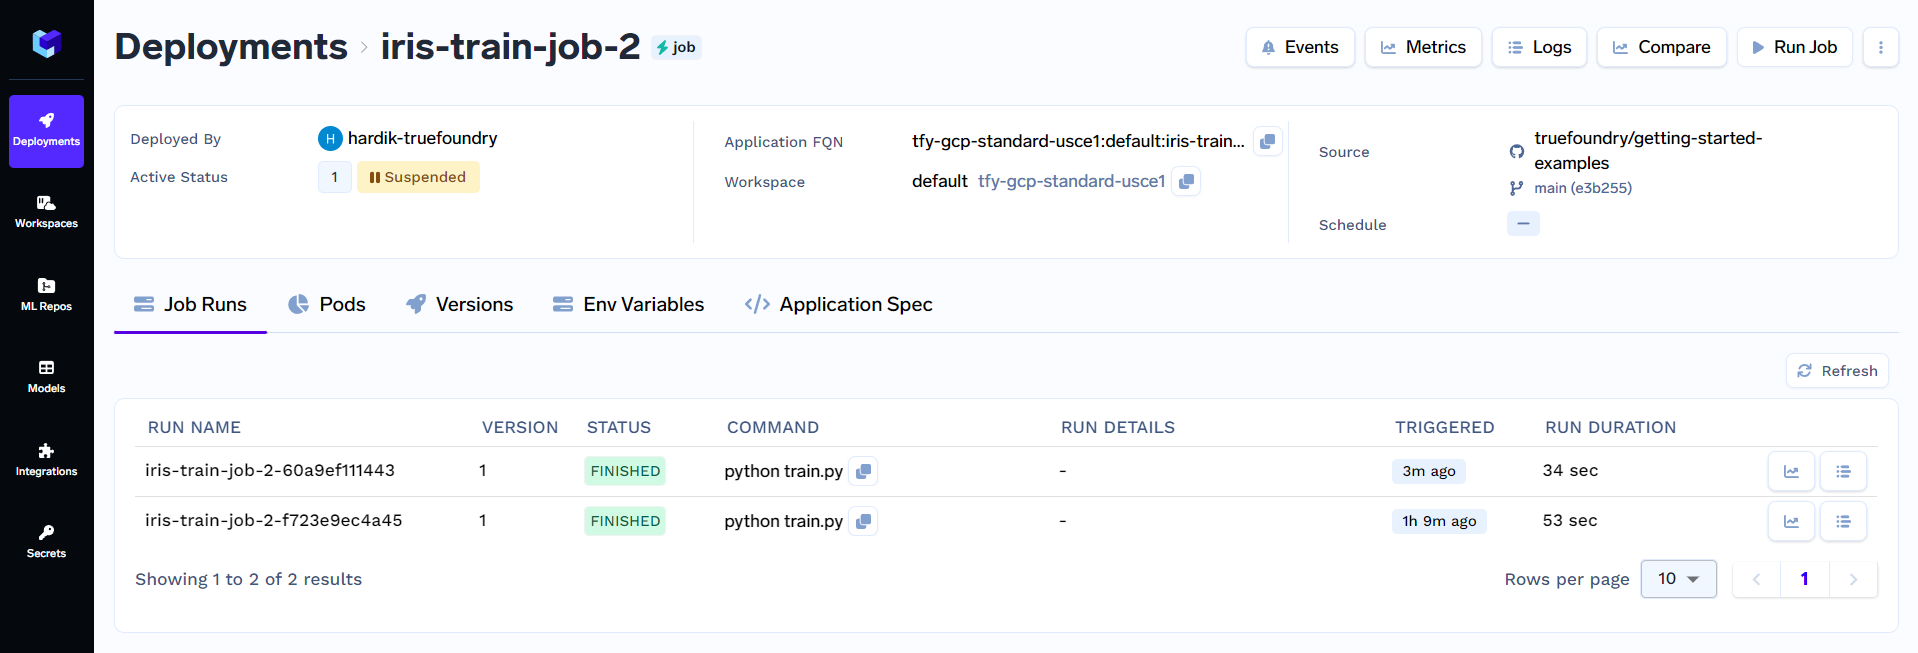Click the 34 sec run duration
This screenshot has height=653, width=1918.
coord(1570,470)
